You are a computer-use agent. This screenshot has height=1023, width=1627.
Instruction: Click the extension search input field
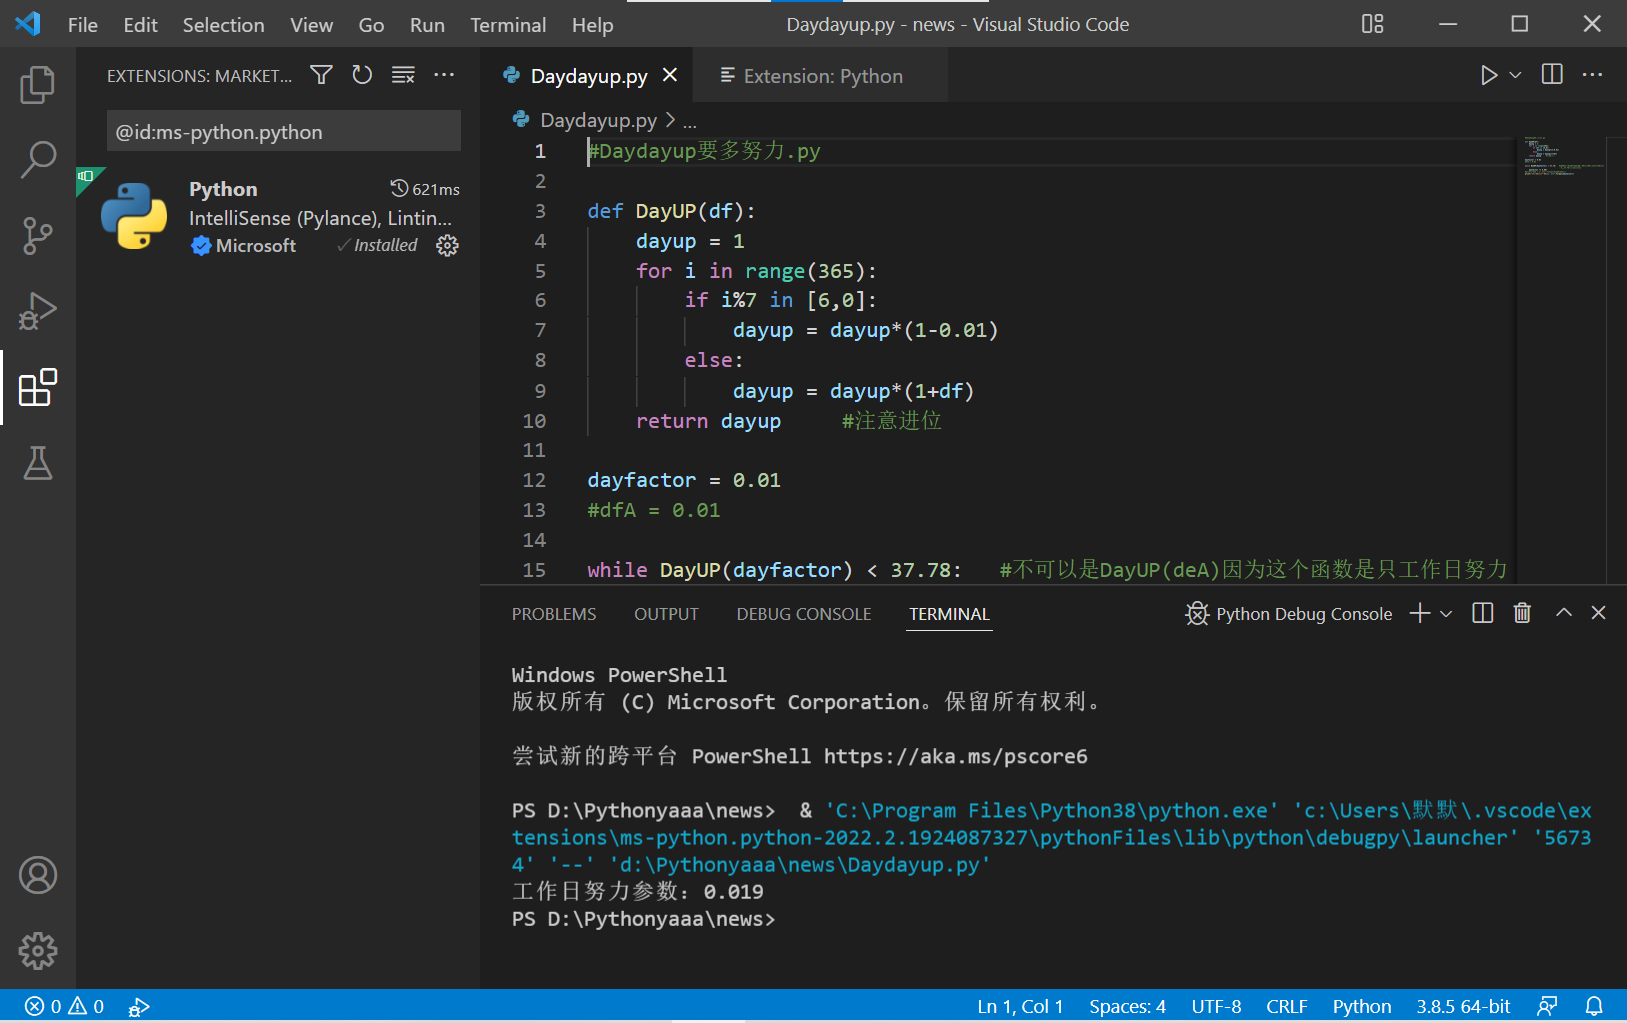284,132
